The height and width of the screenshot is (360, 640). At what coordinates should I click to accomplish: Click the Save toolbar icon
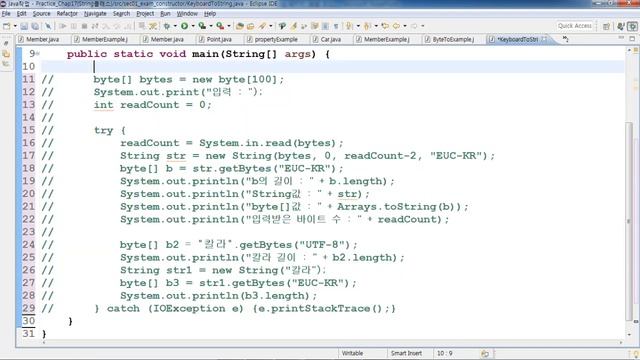24,26
